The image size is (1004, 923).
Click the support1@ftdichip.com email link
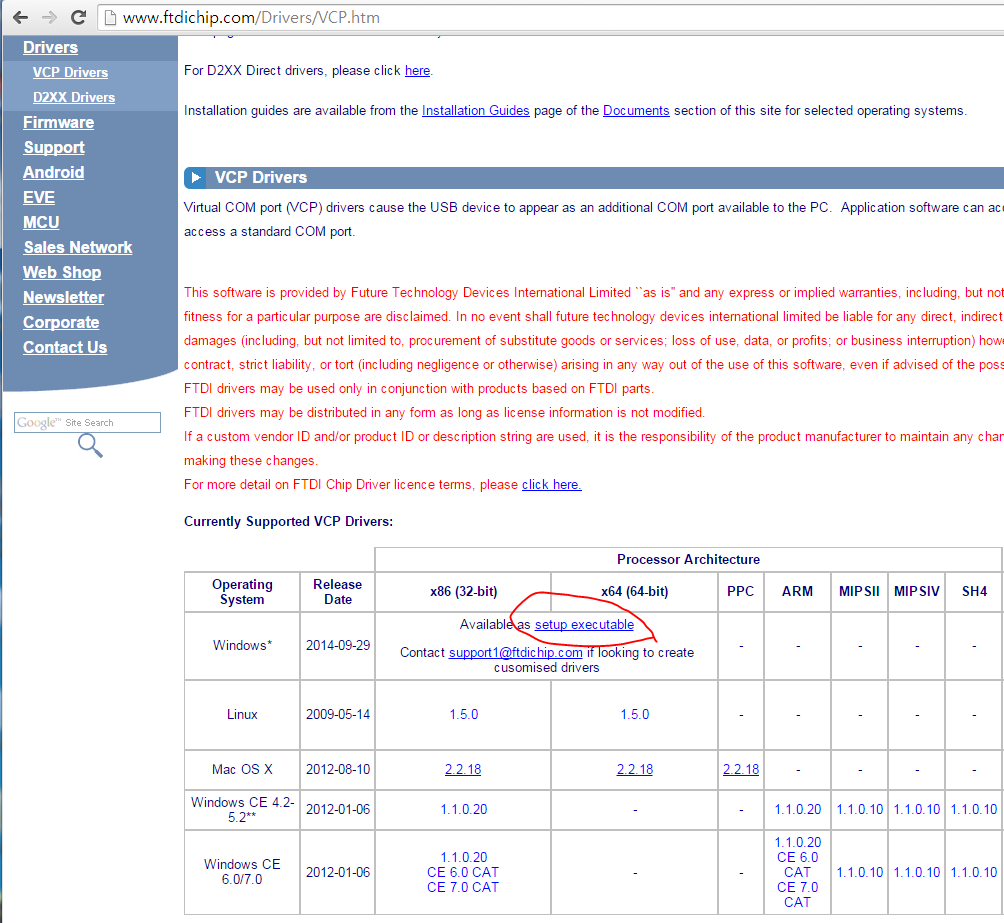tap(515, 652)
